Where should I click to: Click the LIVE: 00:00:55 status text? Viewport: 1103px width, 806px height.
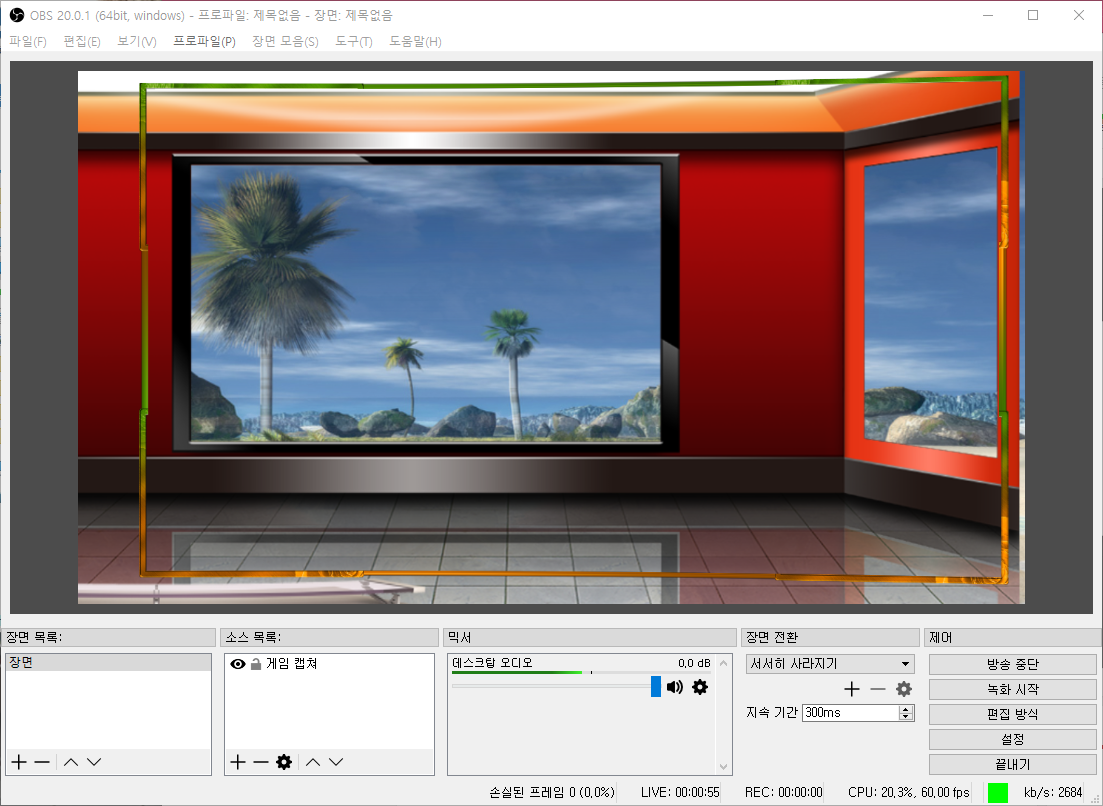pyautogui.click(x=680, y=793)
